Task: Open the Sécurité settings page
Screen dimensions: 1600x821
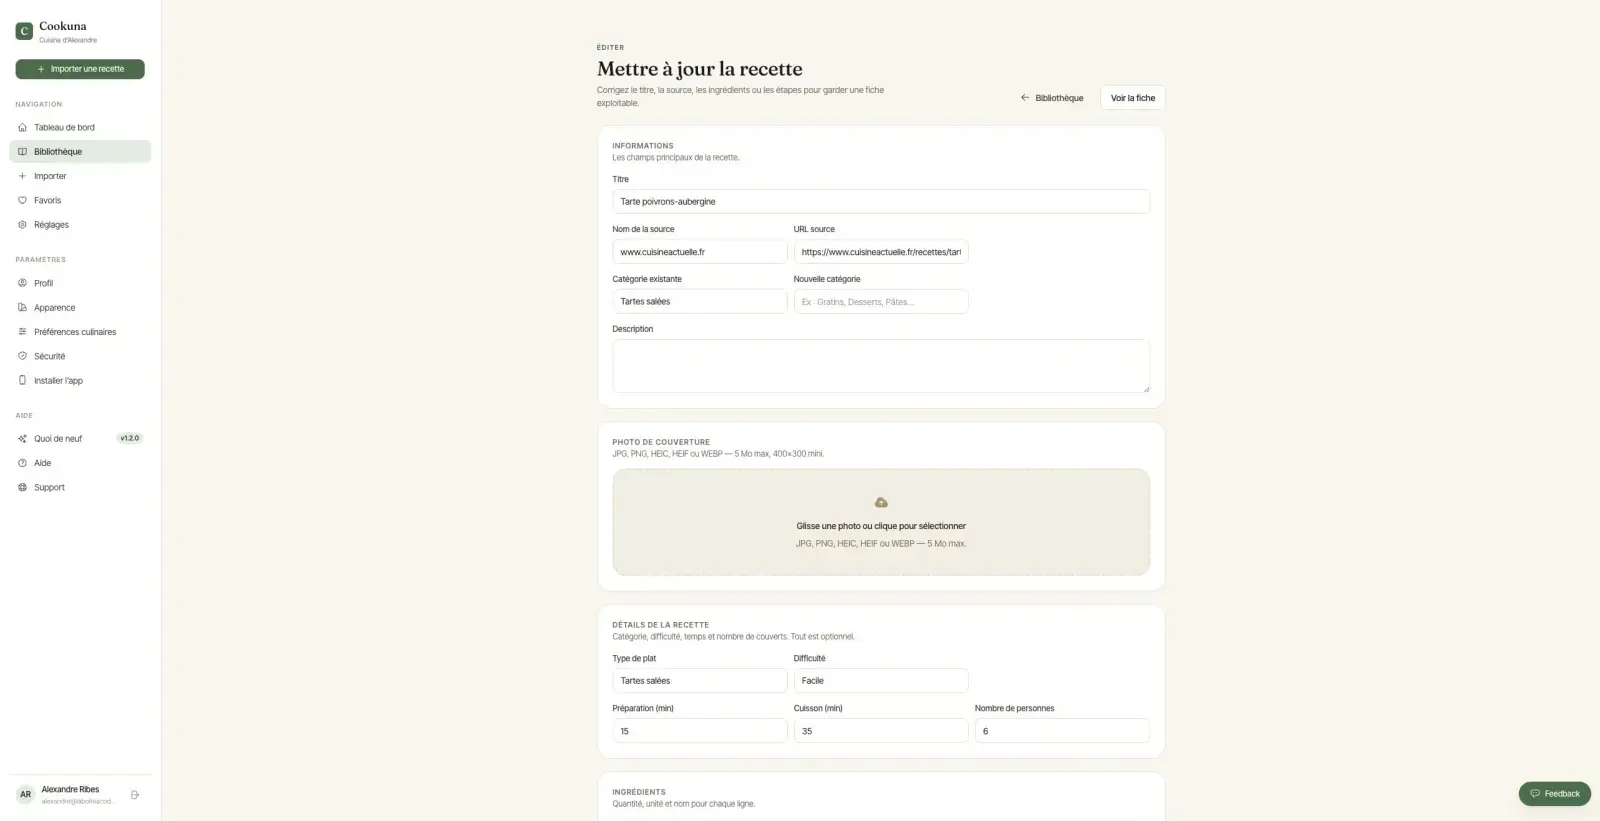Action: pos(80,356)
